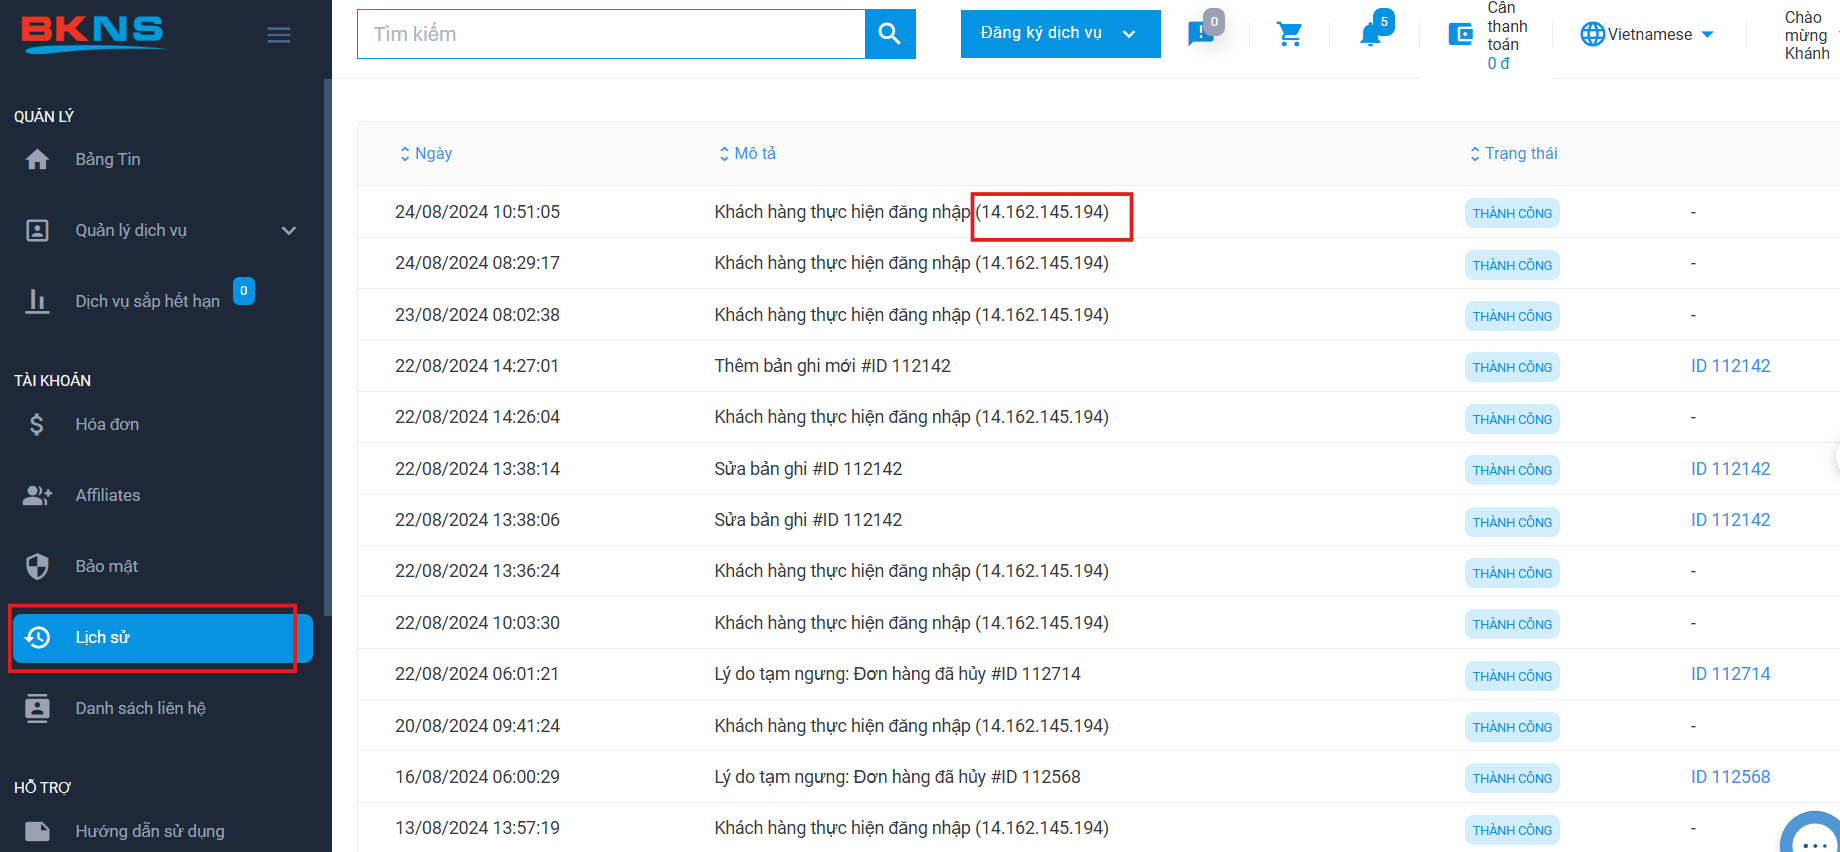Open Danh sách liên hệ menu item

coord(140,708)
